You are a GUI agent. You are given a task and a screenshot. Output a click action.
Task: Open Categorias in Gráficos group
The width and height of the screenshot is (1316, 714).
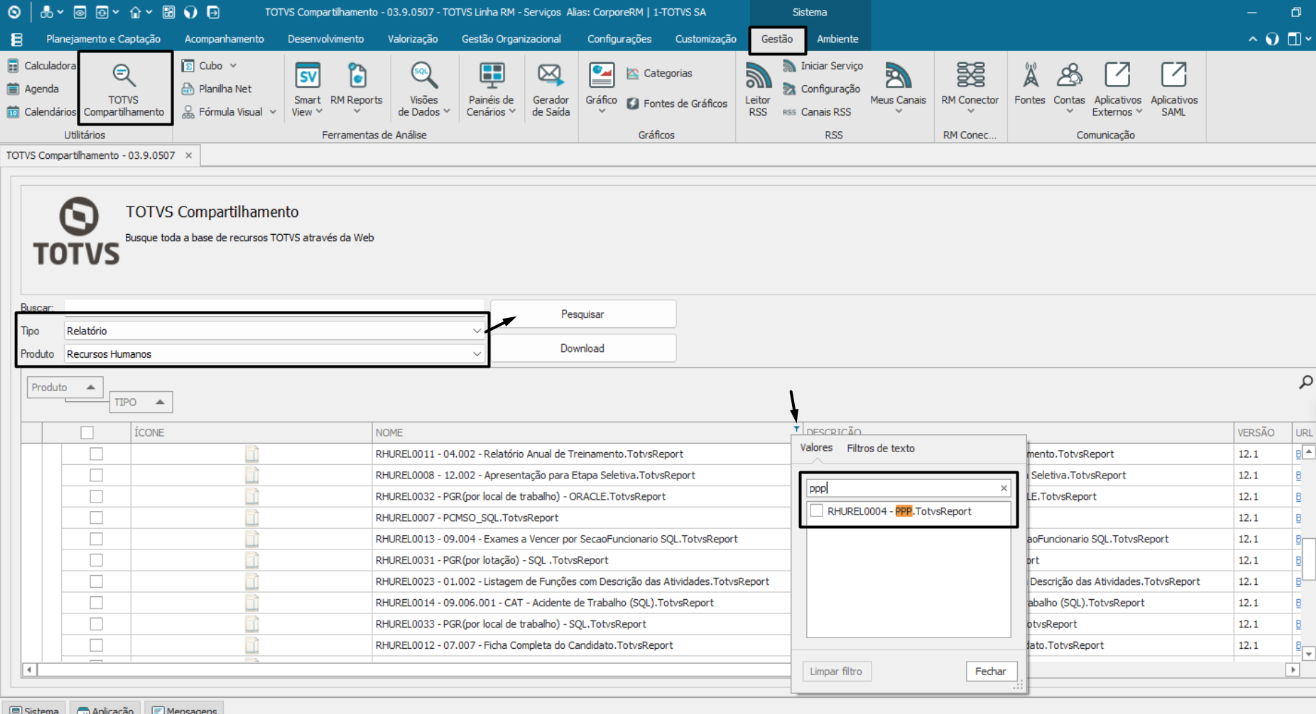click(x=659, y=73)
